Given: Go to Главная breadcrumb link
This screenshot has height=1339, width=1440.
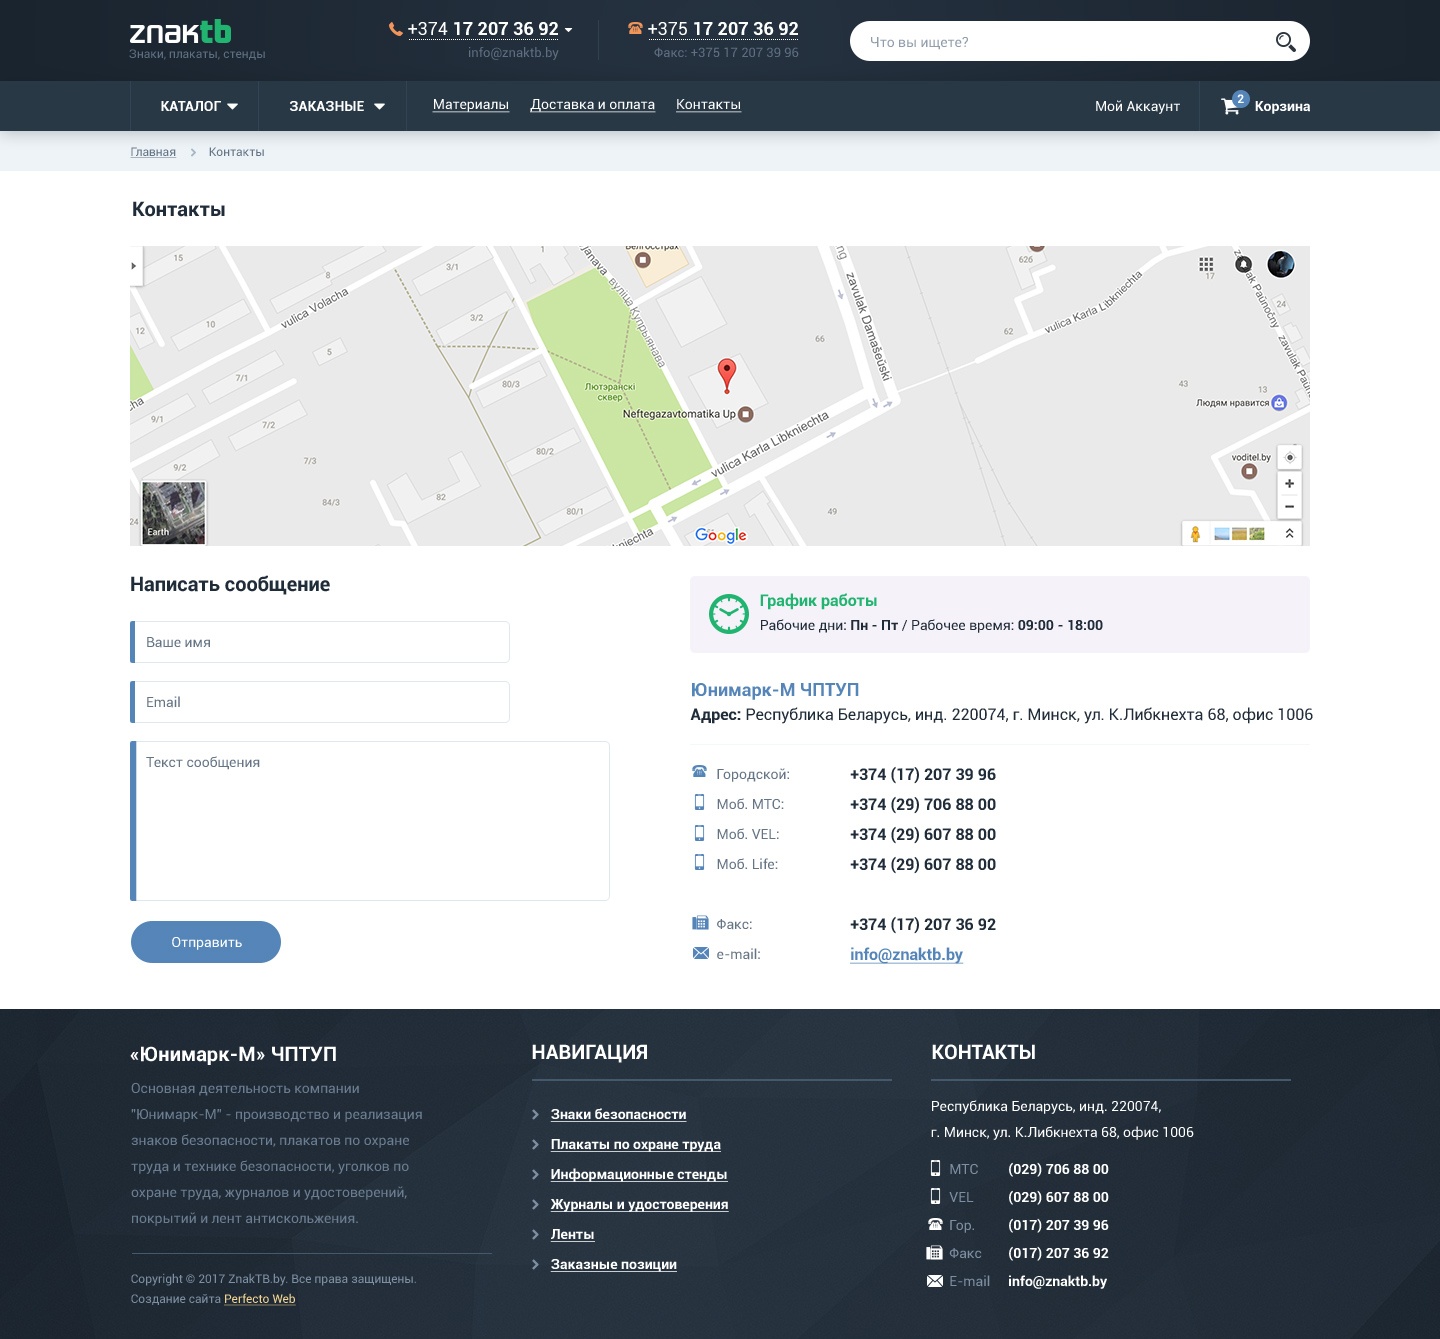Looking at the screenshot, I should 153,152.
